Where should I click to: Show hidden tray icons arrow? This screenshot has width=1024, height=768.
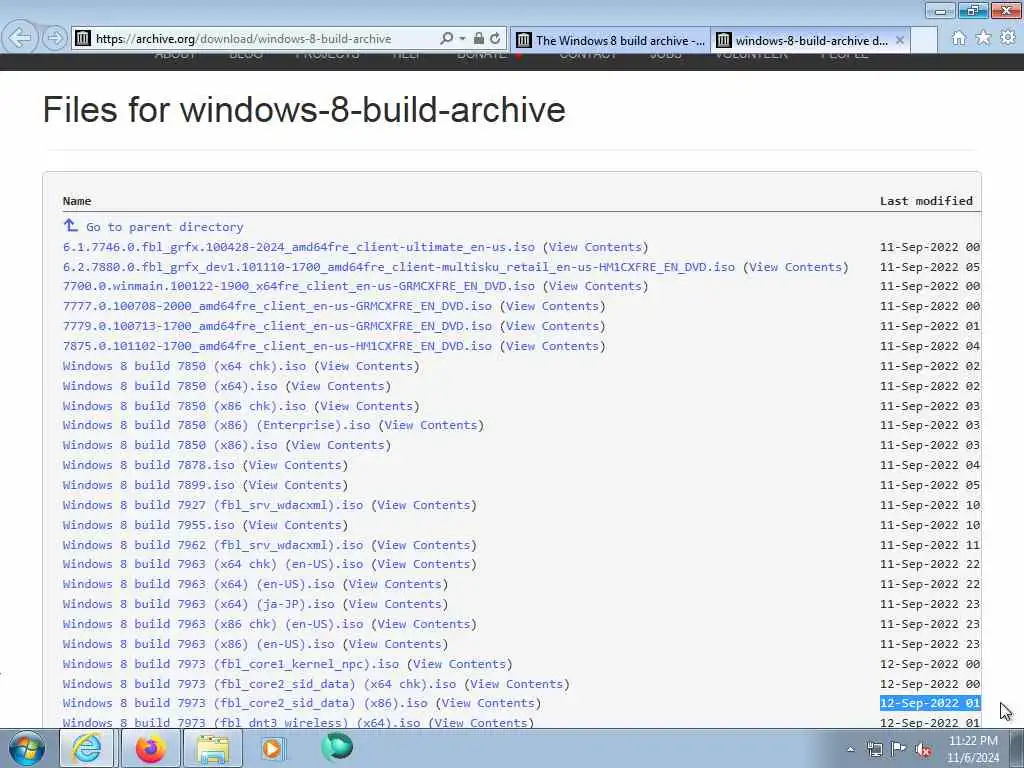(x=850, y=750)
